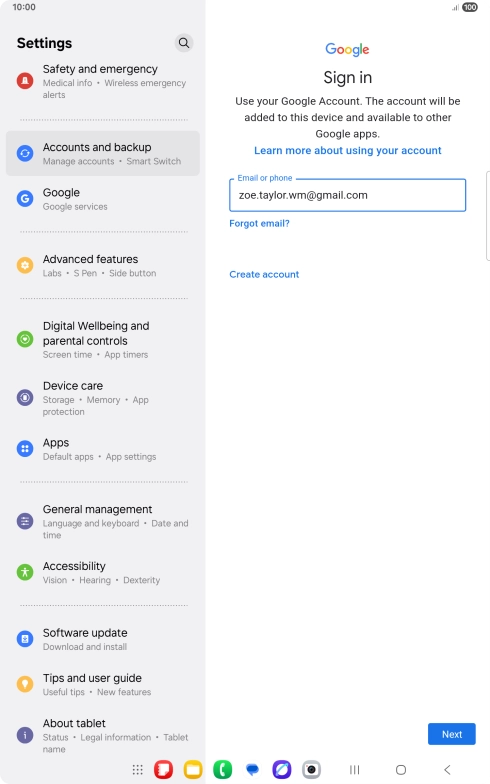The height and width of the screenshot is (784, 490).
Task: Click the Forgot email? link
Action: (260, 224)
